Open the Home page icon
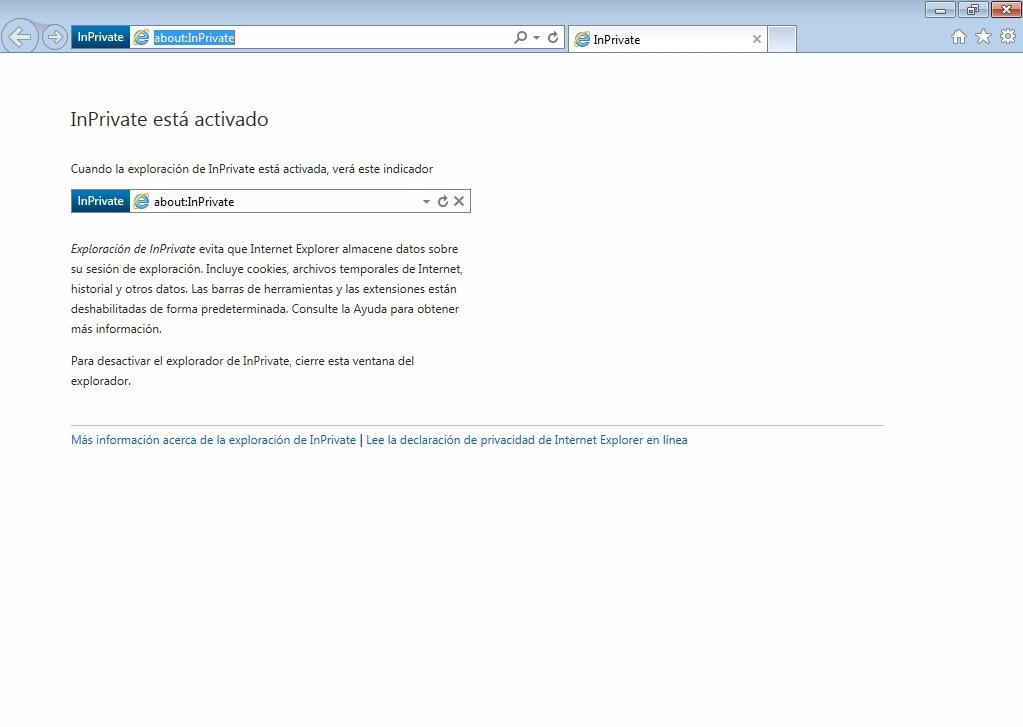The height and width of the screenshot is (727, 1023). [958, 37]
